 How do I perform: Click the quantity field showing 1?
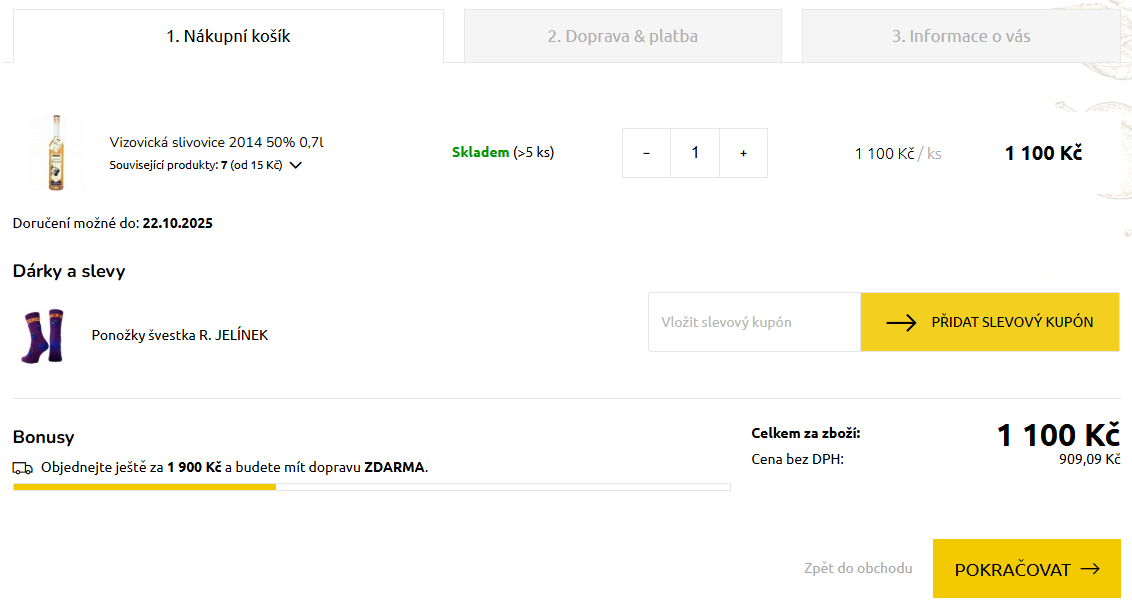tap(695, 153)
